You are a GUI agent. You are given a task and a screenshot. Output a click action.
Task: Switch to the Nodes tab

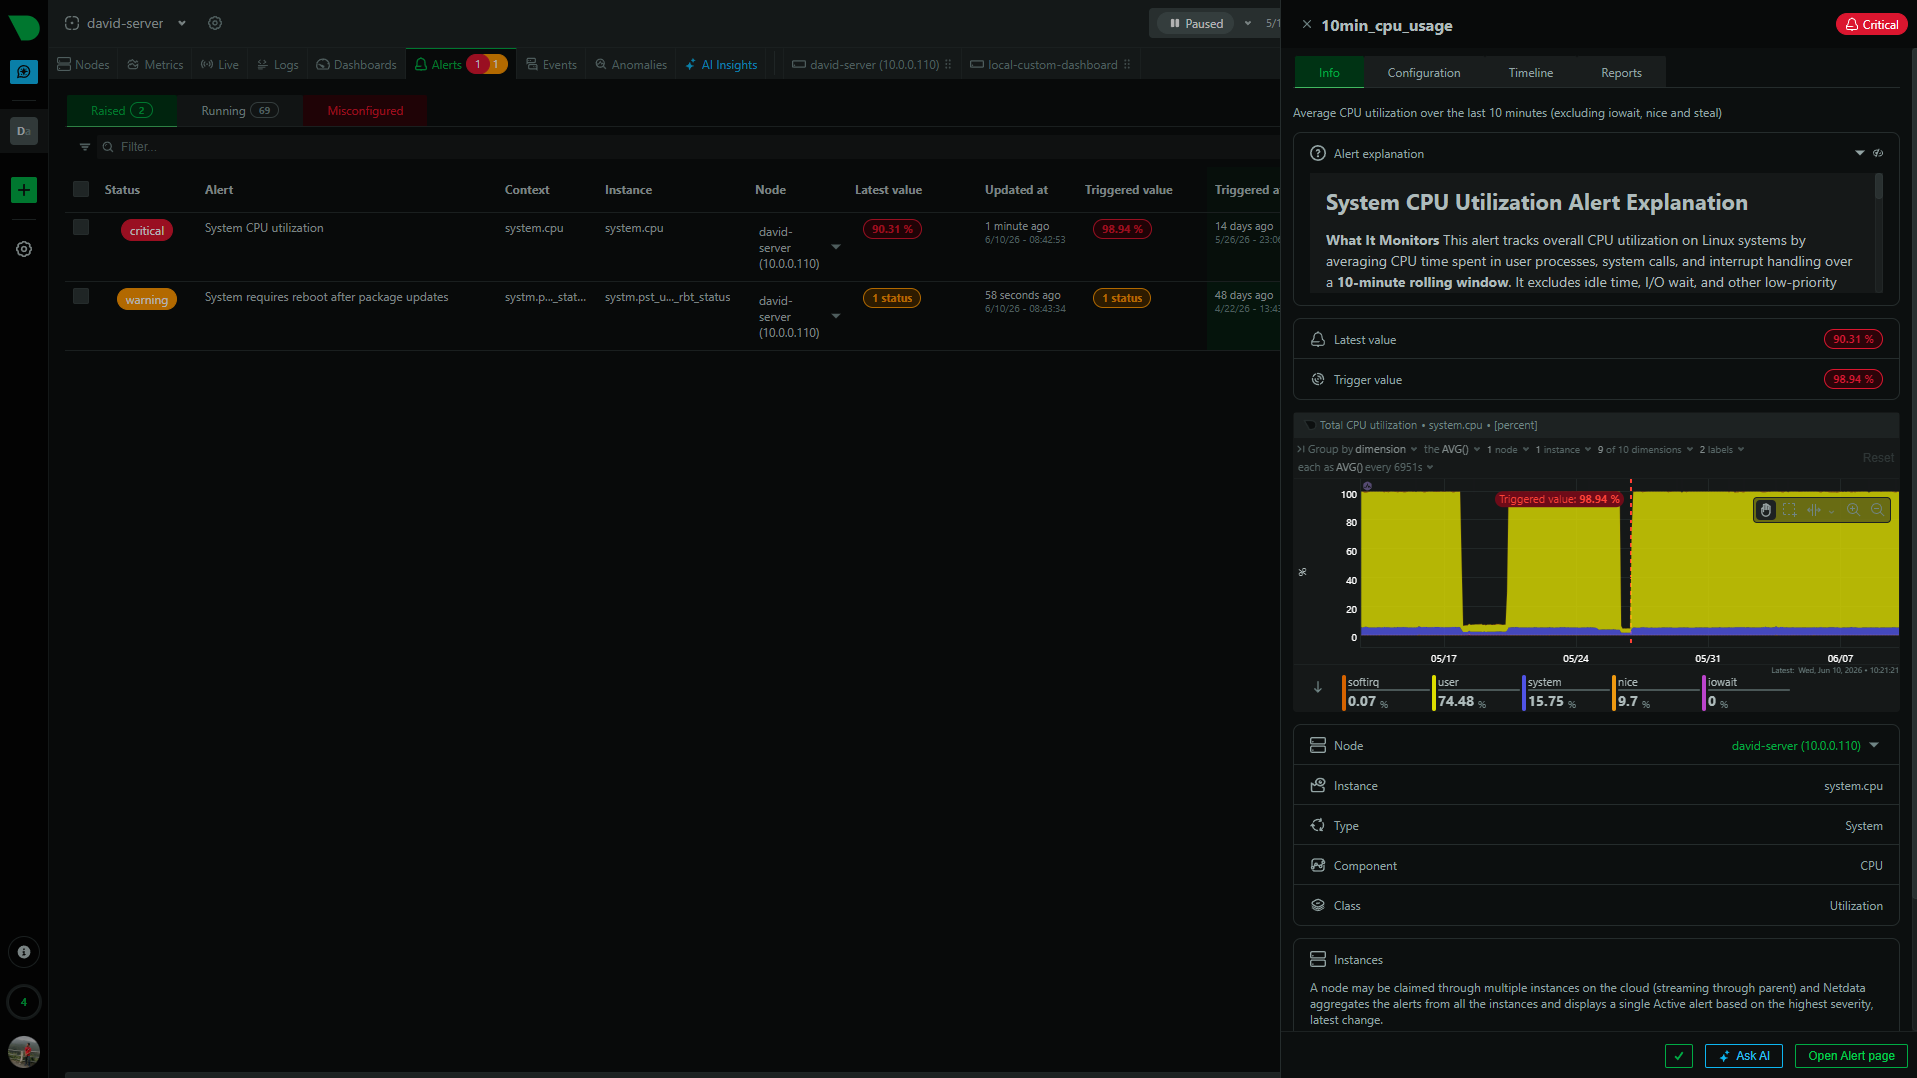pyautogui.click(x=84, y=64)
